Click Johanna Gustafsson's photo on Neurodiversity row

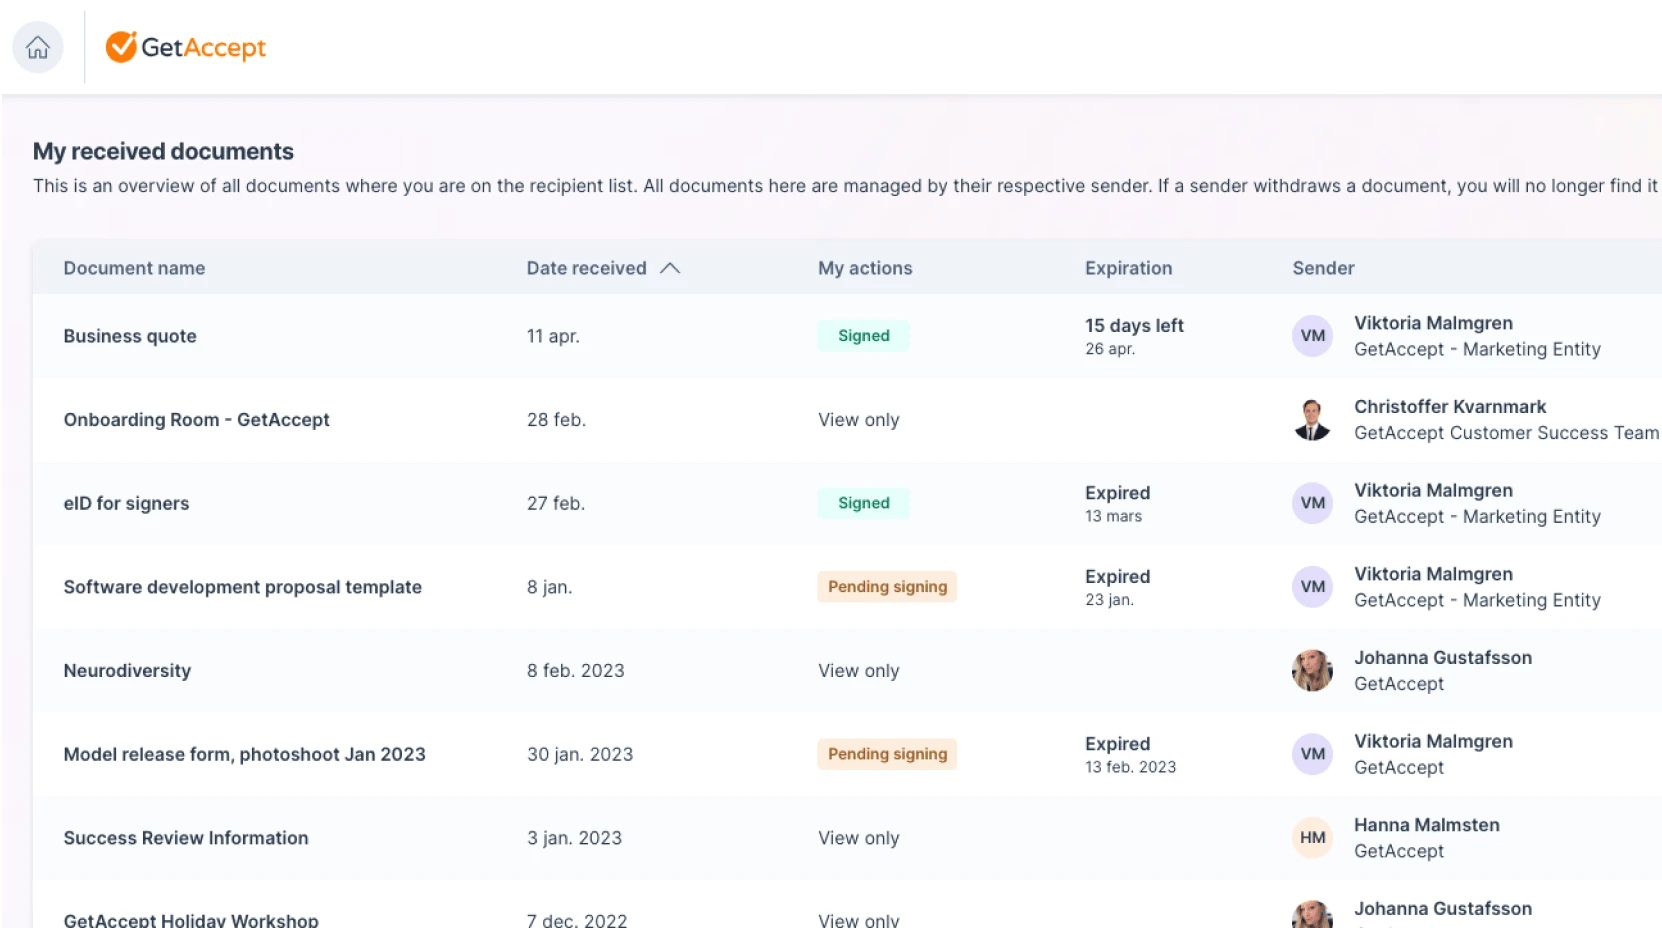pos(1311,670)
